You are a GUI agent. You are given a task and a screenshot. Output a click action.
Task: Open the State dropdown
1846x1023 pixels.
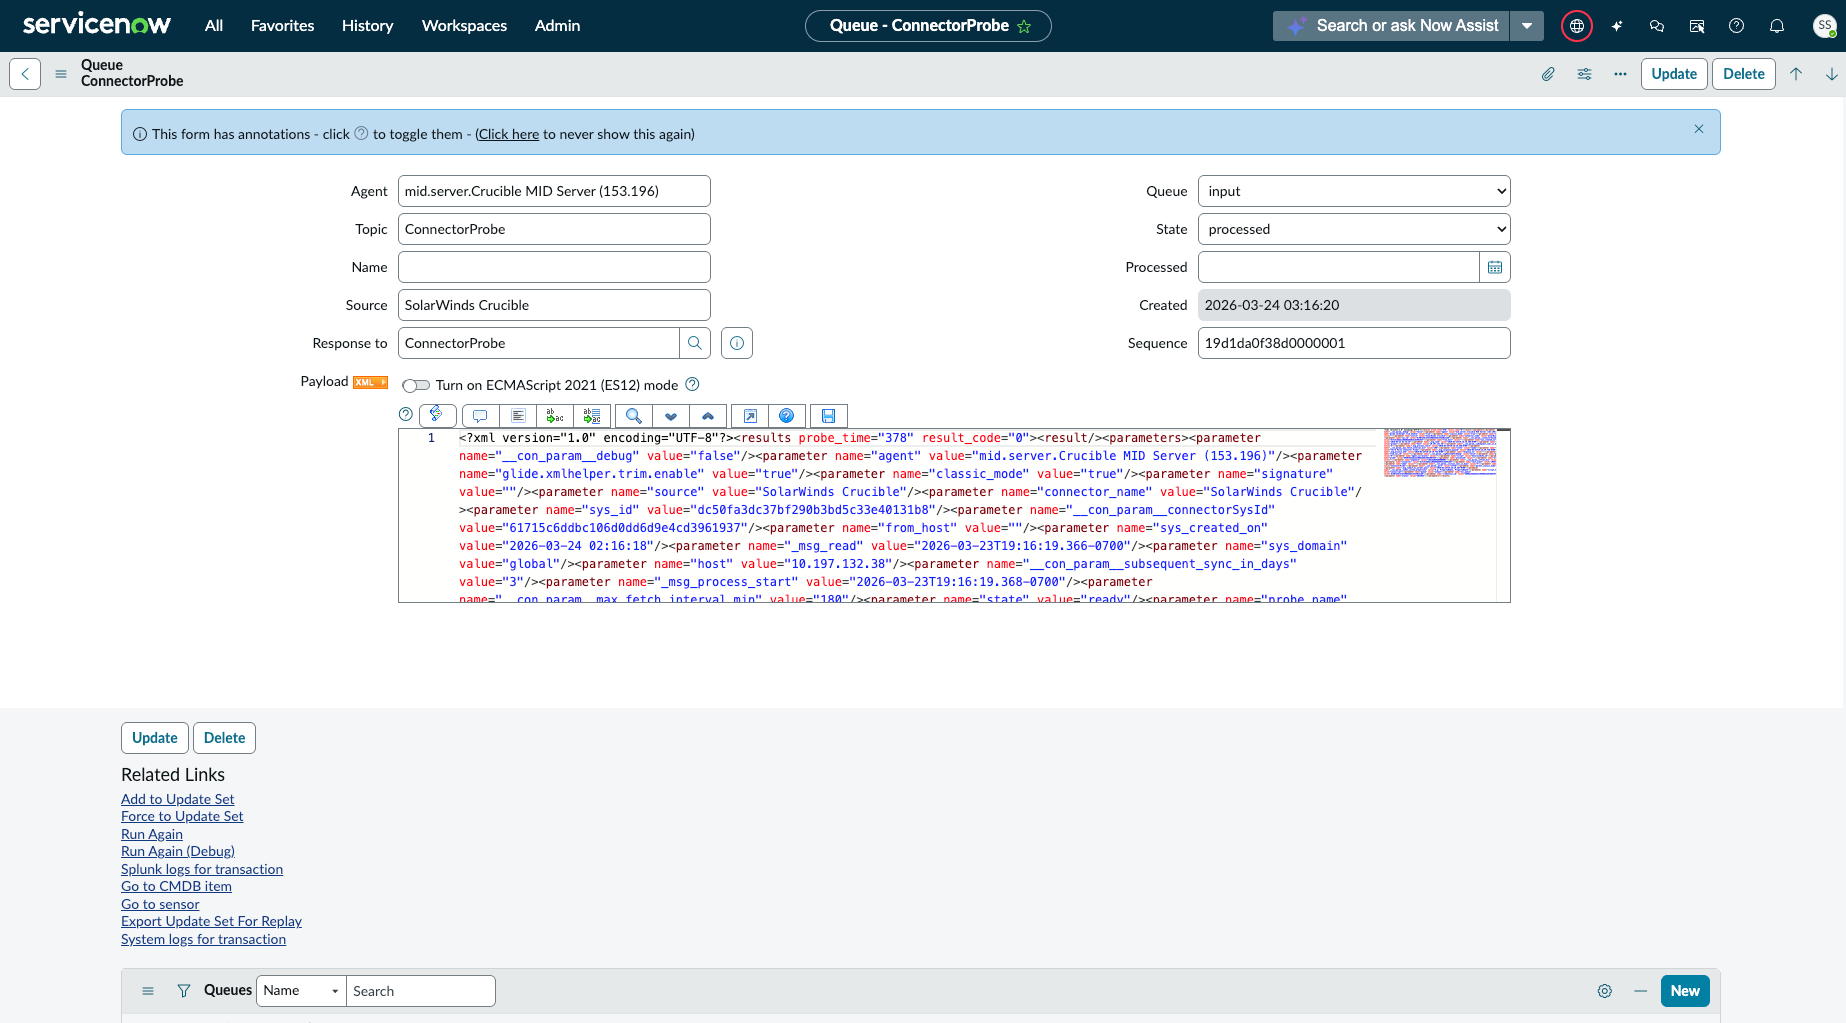coord(1354,229)
